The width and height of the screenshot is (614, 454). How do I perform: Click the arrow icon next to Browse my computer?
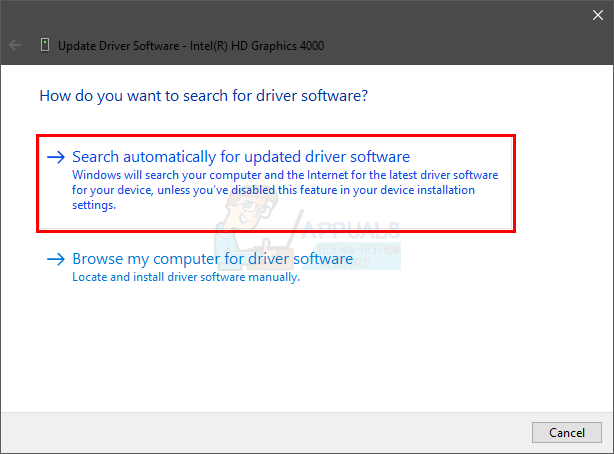[56, 259]
